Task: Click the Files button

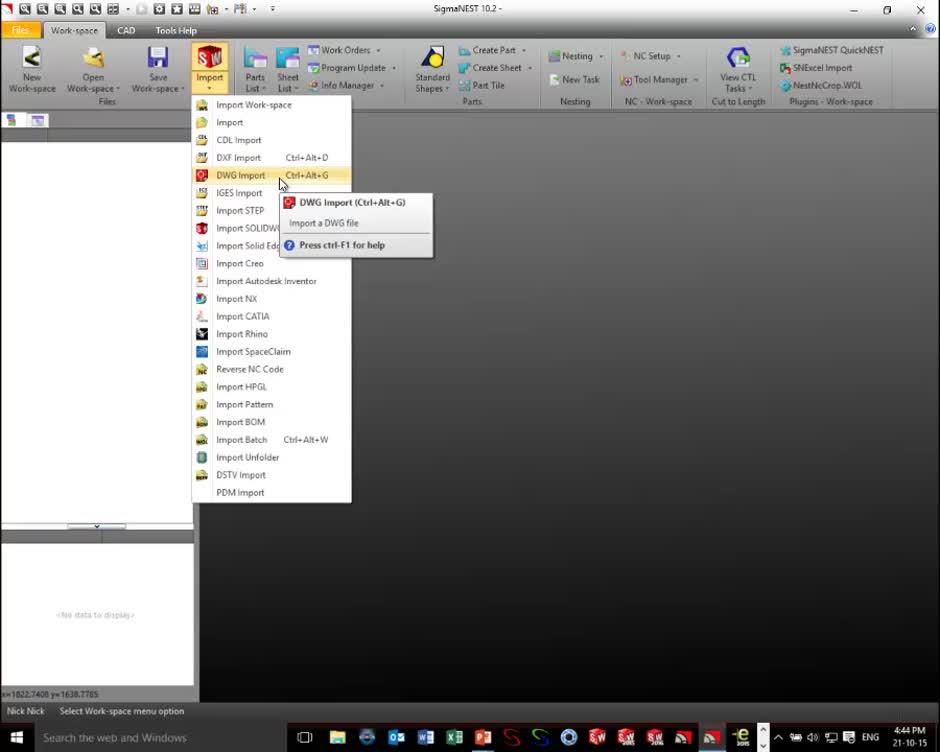Action: tap(20, 31)
